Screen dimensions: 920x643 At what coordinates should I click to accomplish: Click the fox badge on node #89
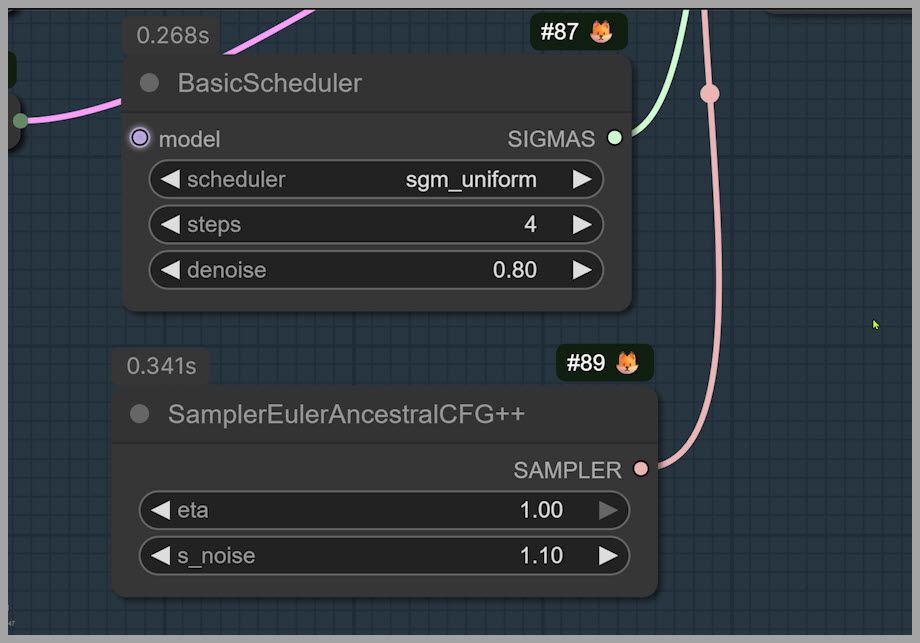(x=627, y=363)
